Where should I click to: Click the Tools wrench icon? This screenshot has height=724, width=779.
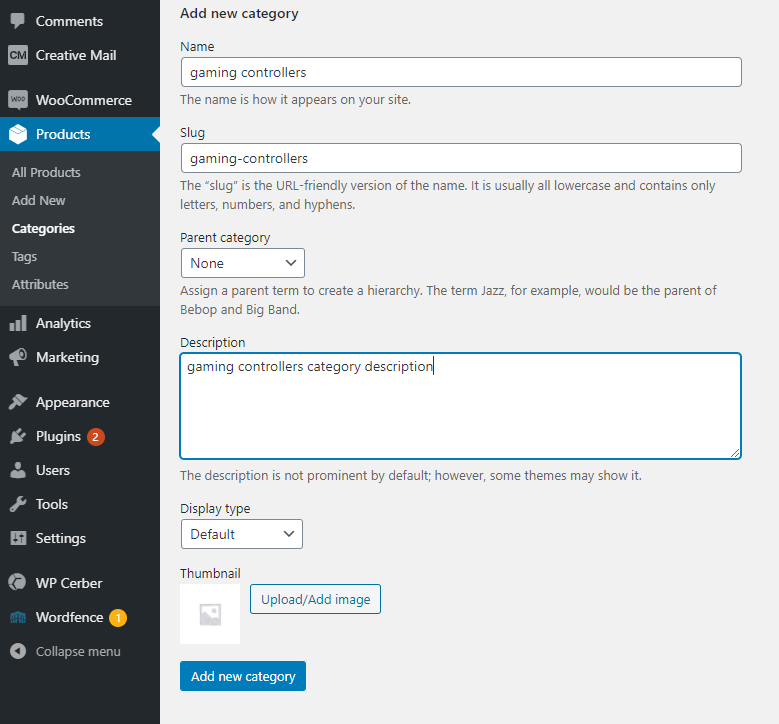click(x=18, y=504)
